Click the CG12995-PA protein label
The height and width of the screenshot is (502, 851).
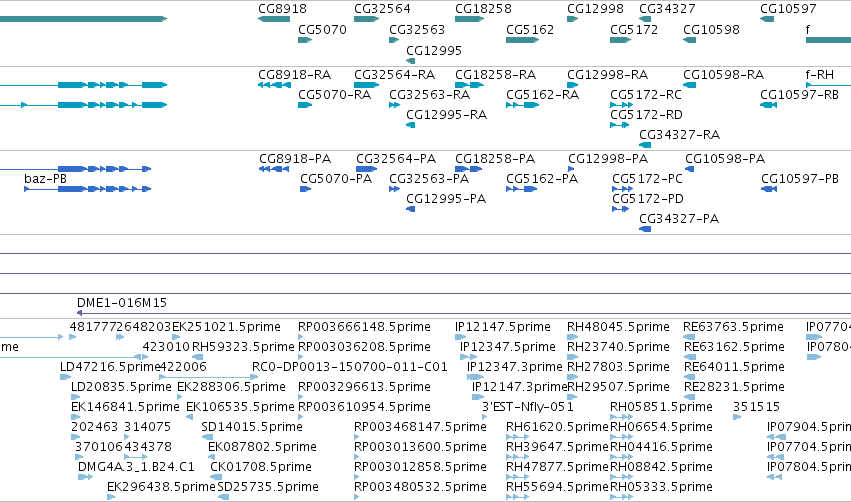point(446,199)
